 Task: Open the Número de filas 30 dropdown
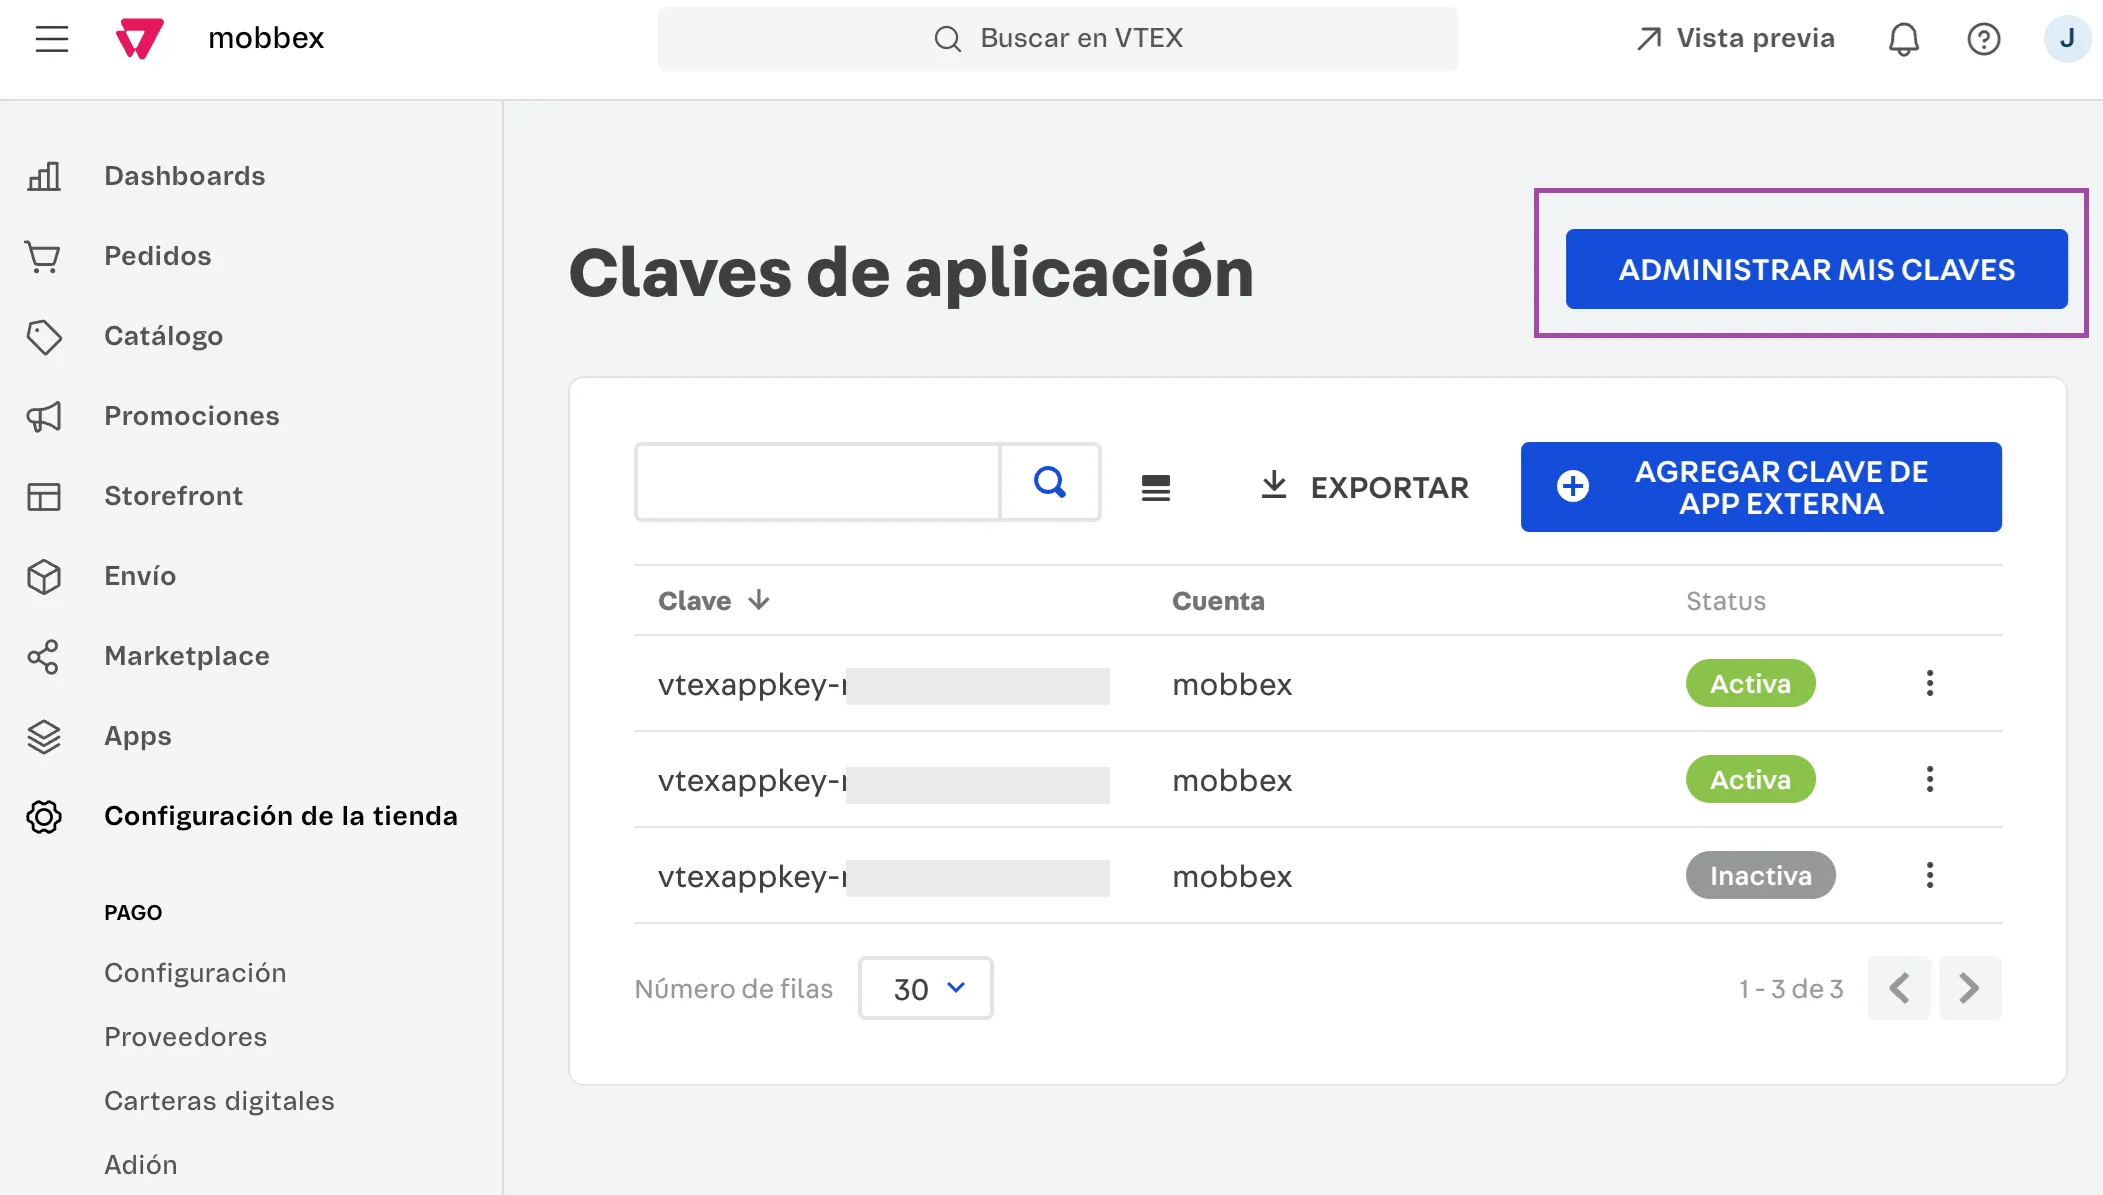(x=926, y=988)
